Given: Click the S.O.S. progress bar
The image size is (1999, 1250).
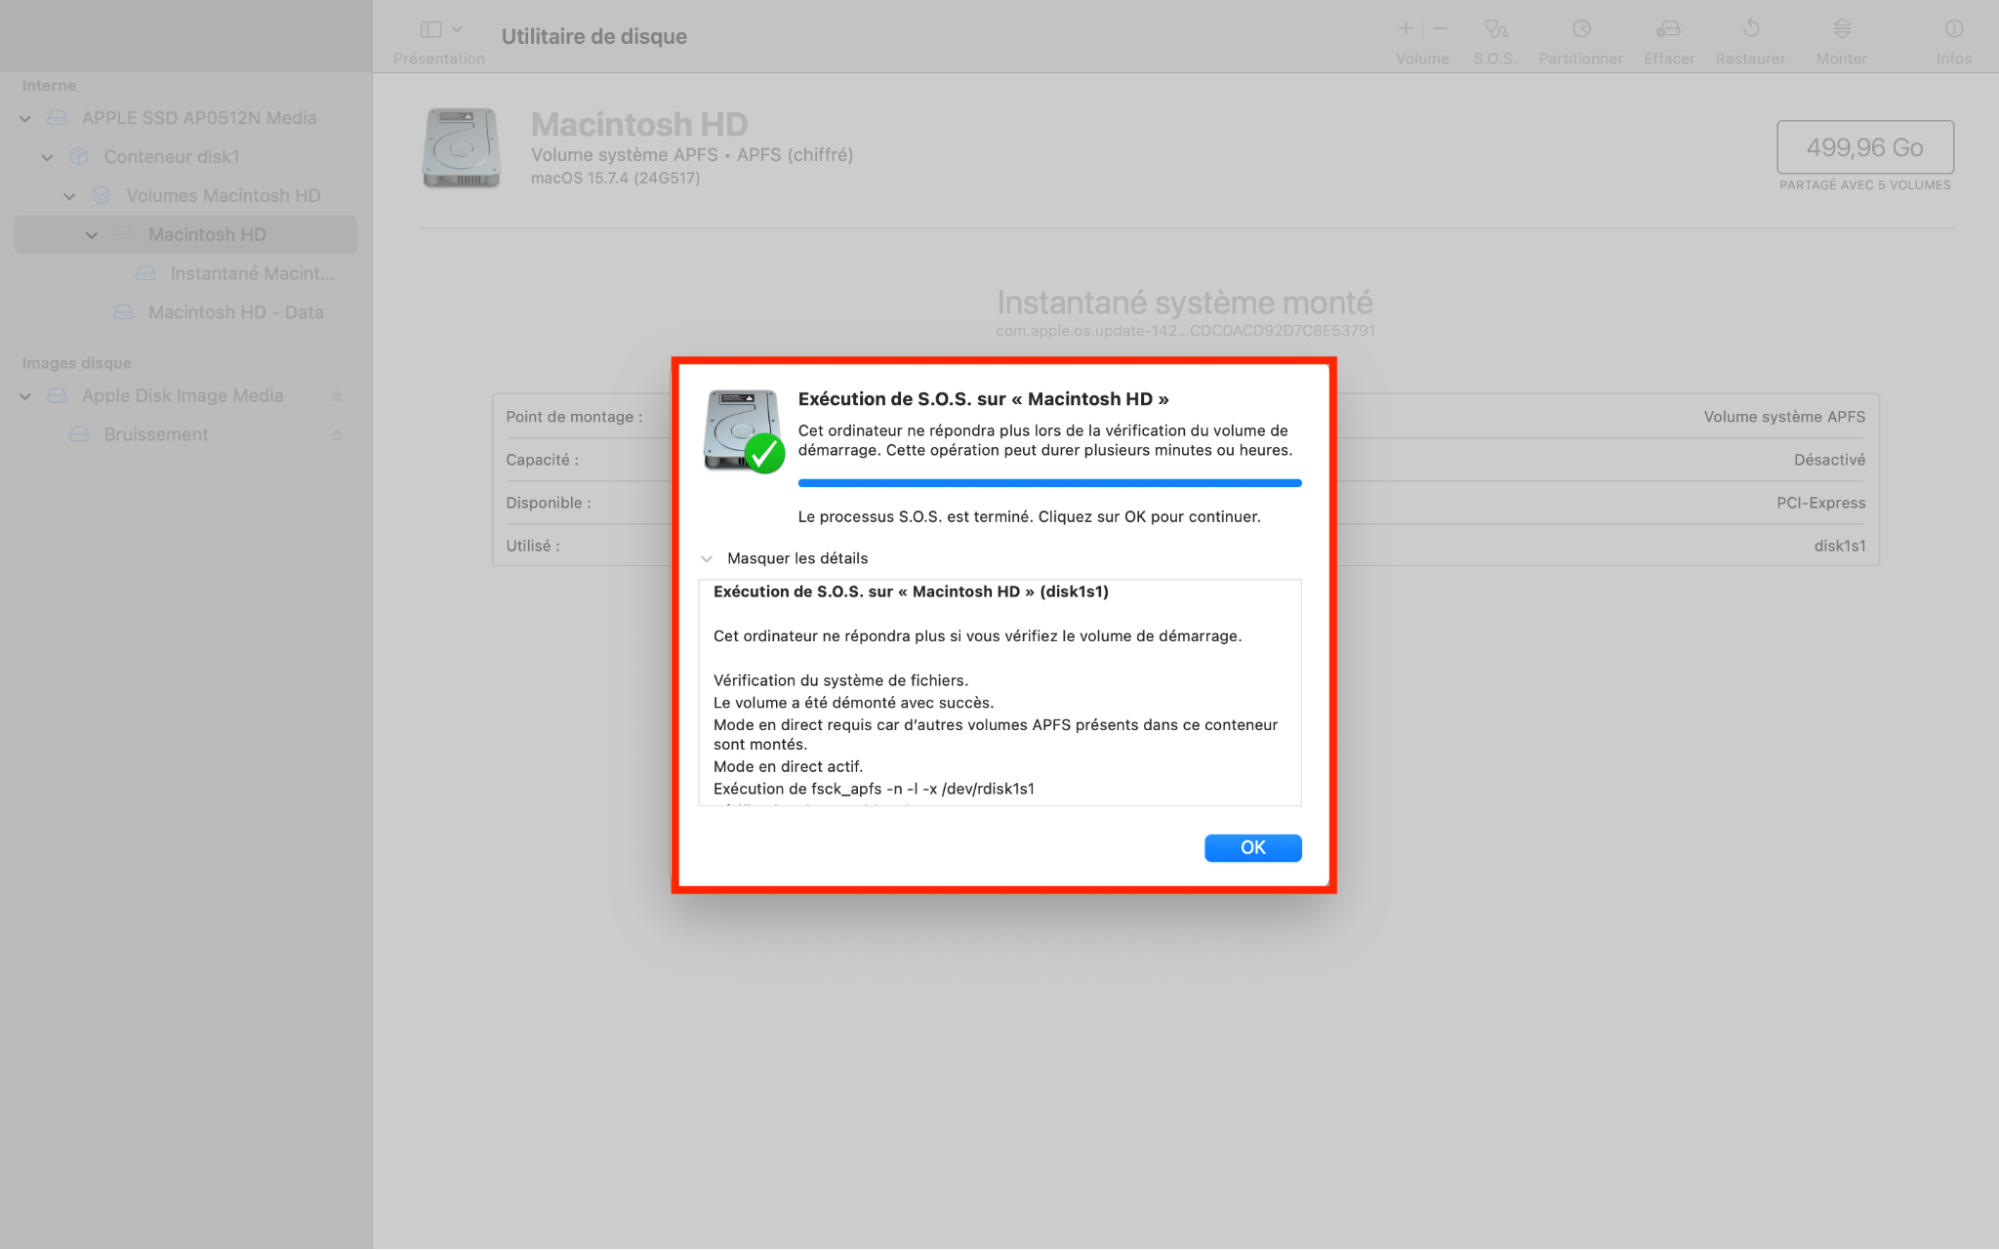Looking at the screenshot, I should click(x=1049, y=483).
